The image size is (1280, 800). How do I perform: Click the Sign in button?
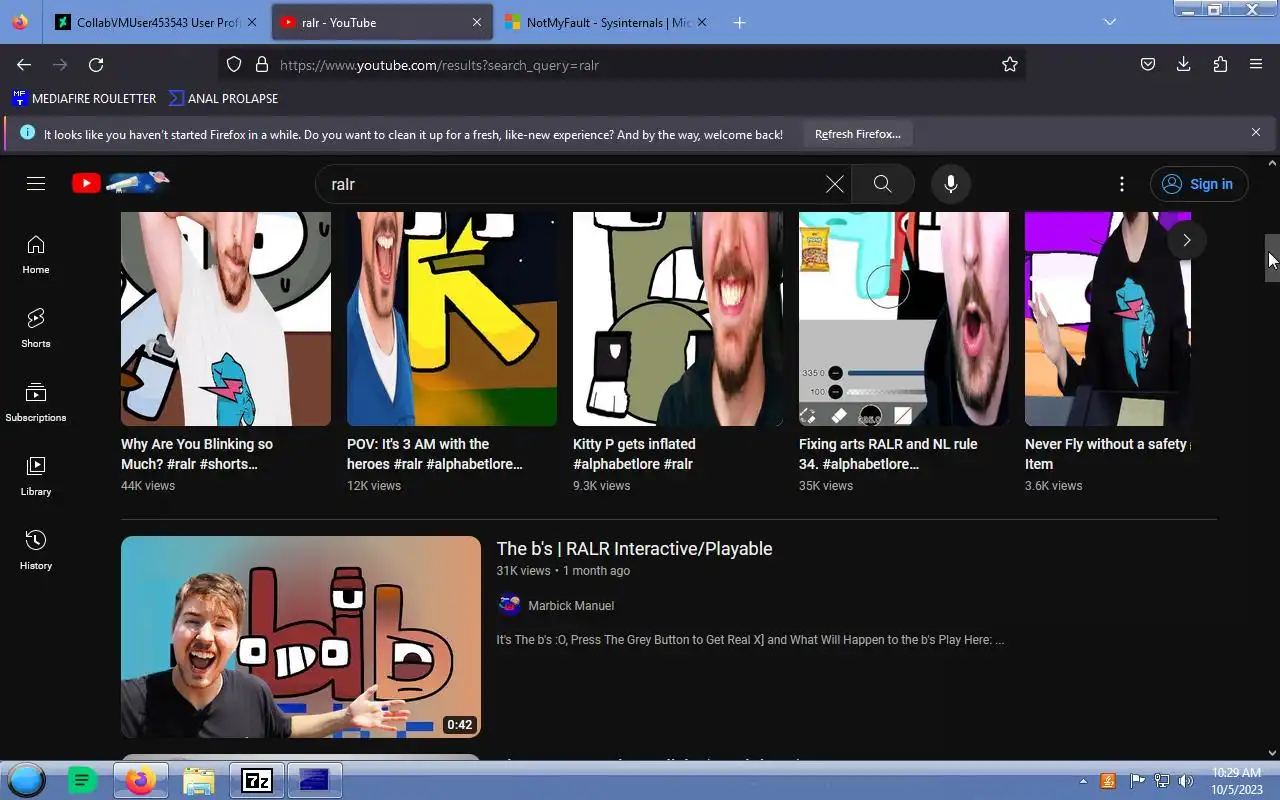tap(1199, 184)
